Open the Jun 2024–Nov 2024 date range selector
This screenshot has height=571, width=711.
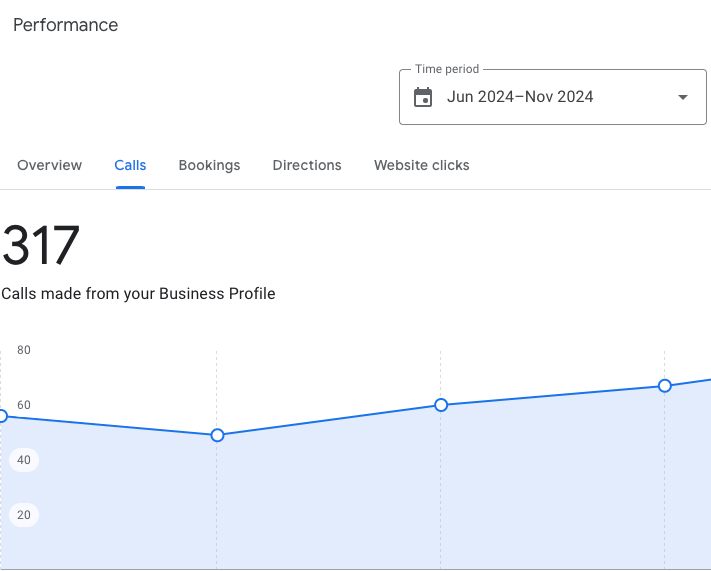(x=520, y=97)
